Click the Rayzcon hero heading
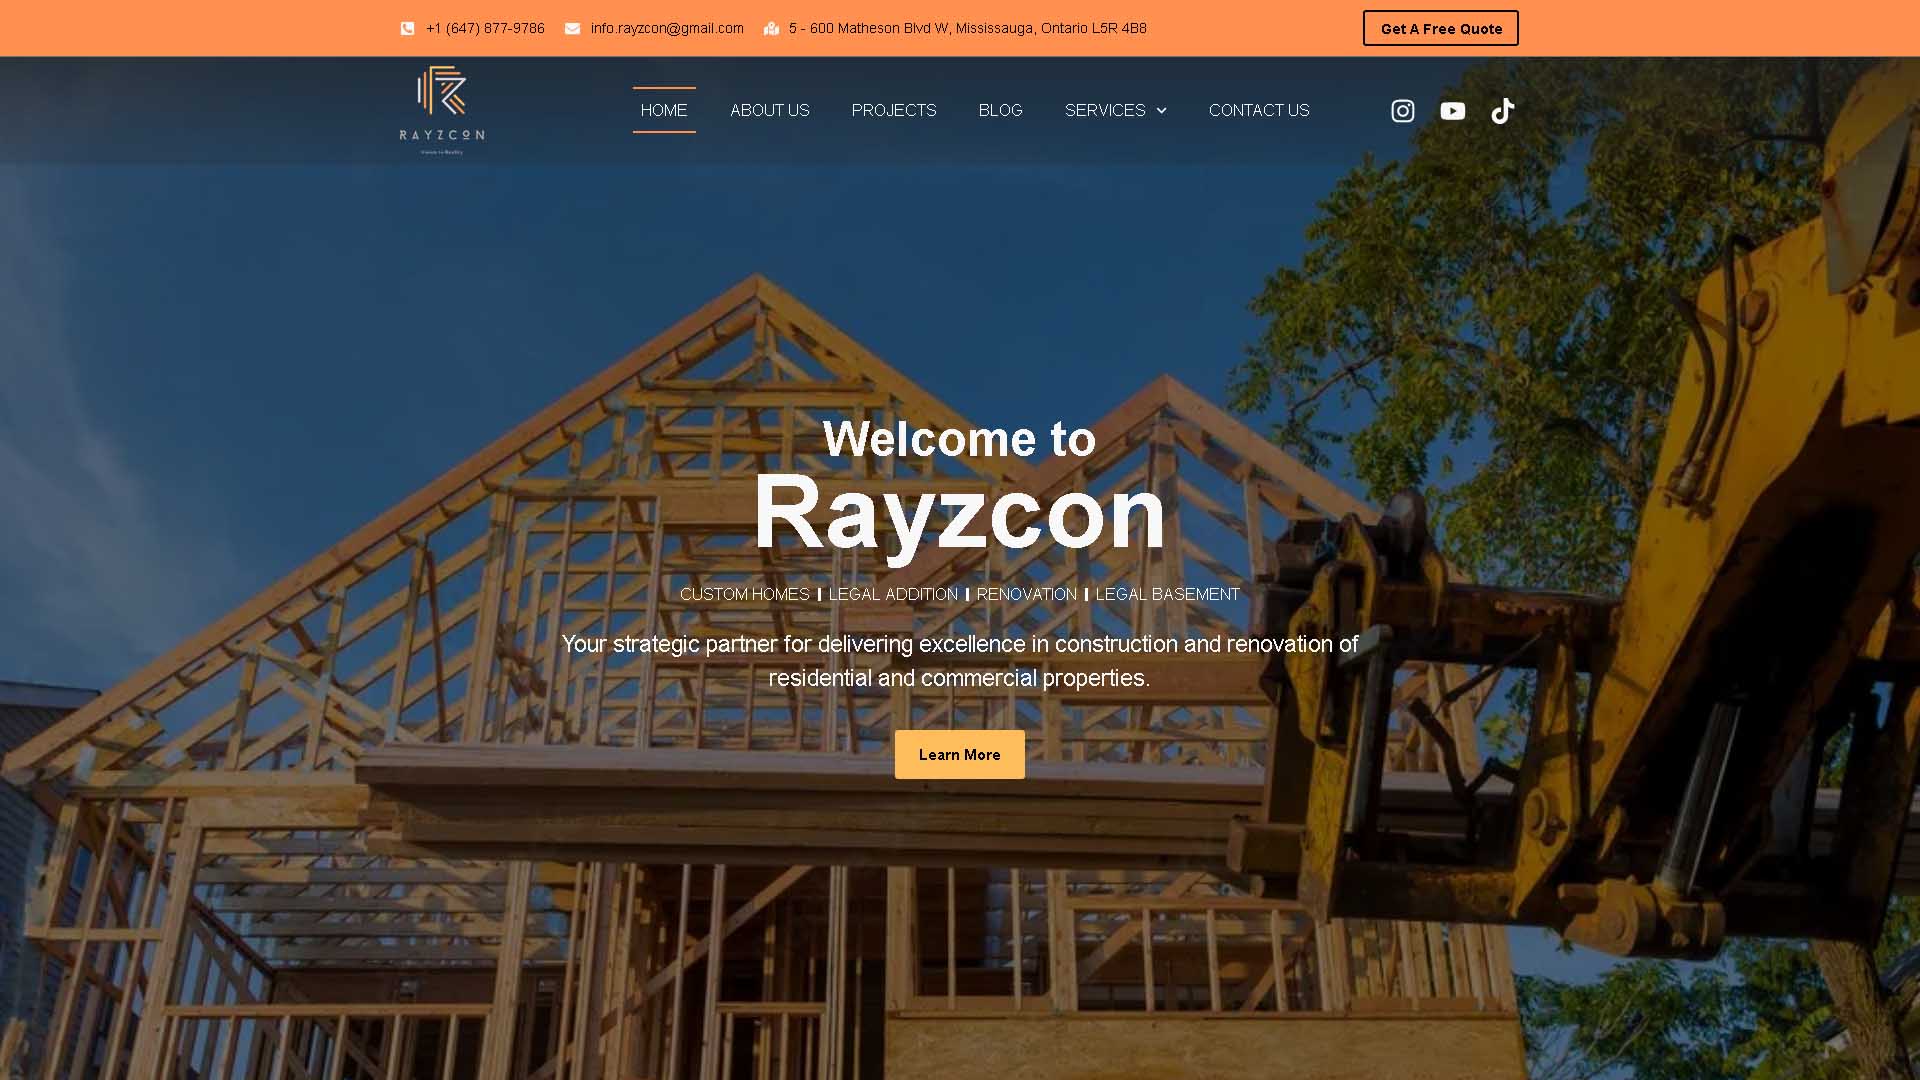The height and width of the screenshot is (1080, 1920). pos(959,513)
